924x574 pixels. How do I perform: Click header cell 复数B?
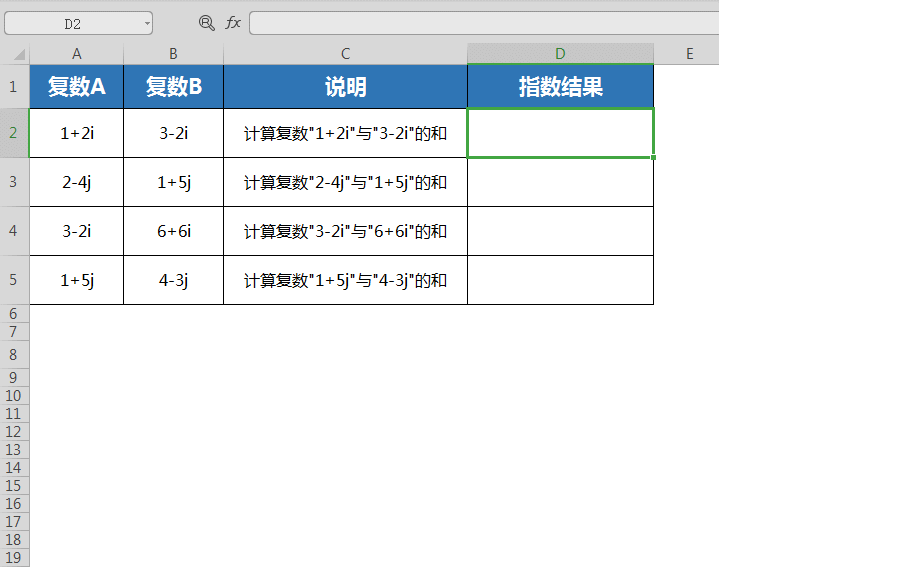tap(173, 87)
